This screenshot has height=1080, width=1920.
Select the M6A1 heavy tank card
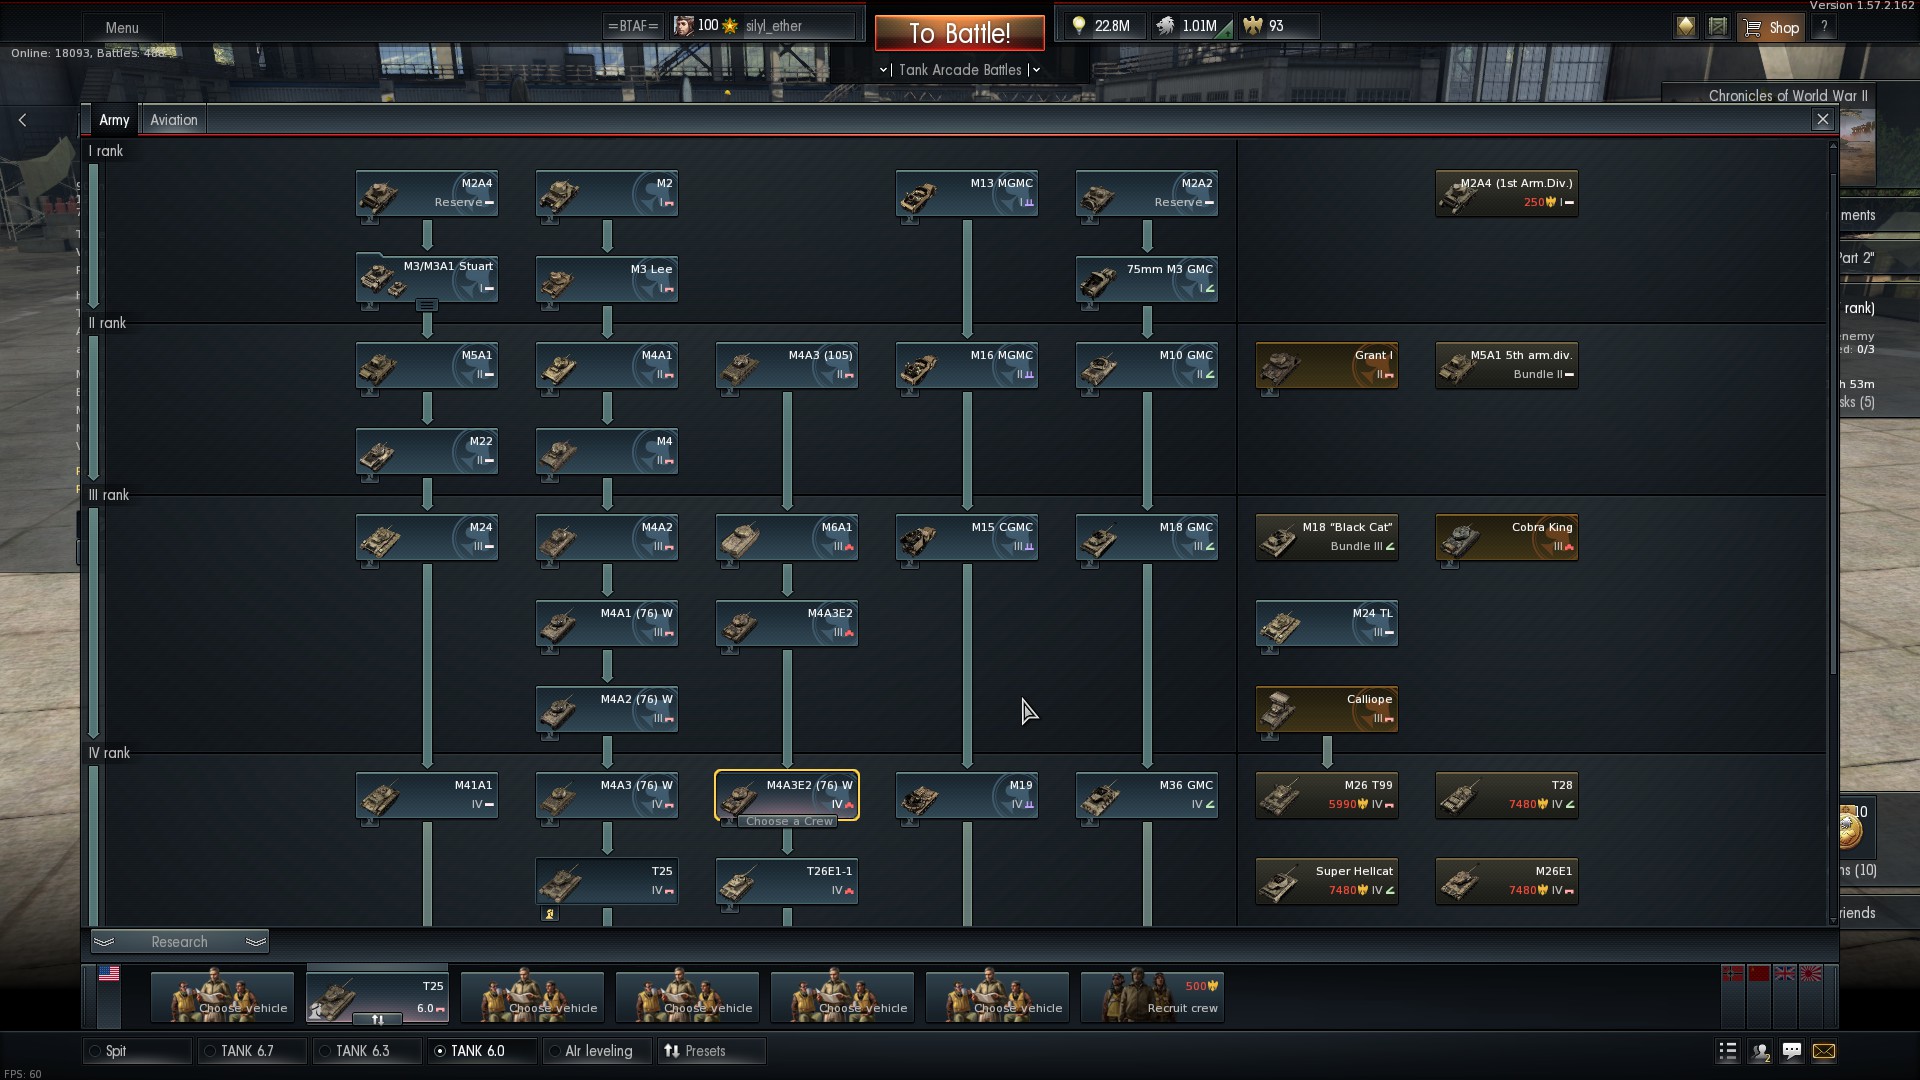coord(787,537)
